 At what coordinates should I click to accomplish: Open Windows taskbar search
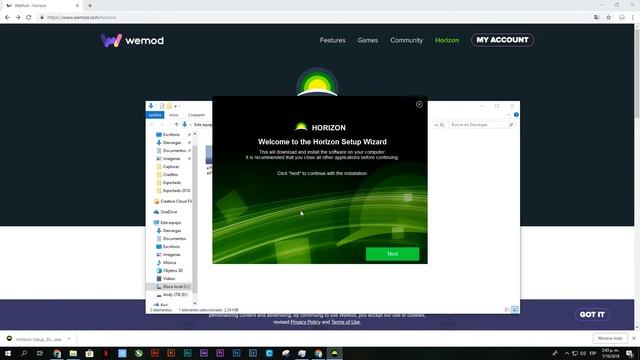(24, 353)
